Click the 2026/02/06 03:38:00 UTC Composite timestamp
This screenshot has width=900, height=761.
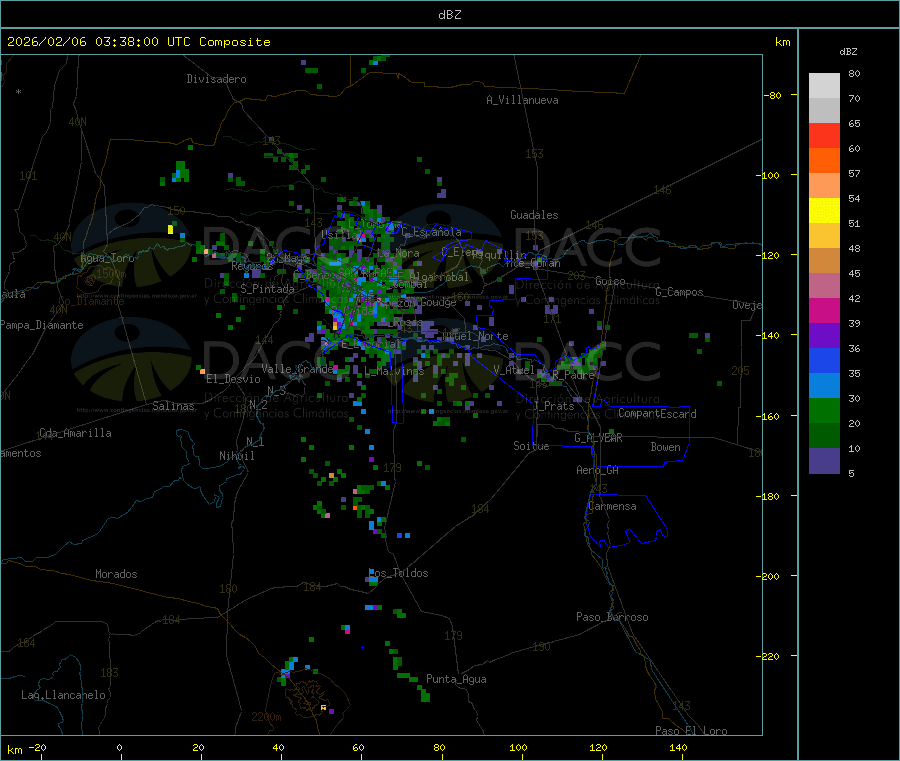point(138,42)
